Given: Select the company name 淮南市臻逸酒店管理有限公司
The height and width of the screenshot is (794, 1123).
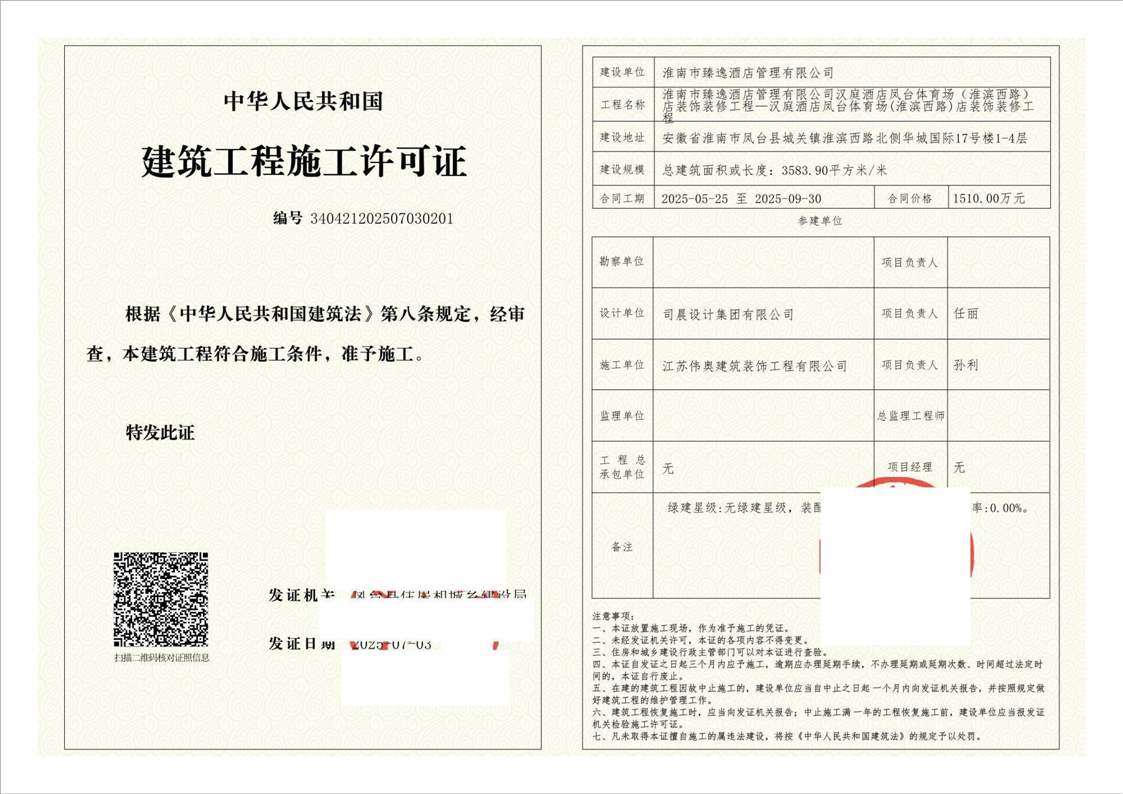Looking at the screenshot, I should (748, 72).
